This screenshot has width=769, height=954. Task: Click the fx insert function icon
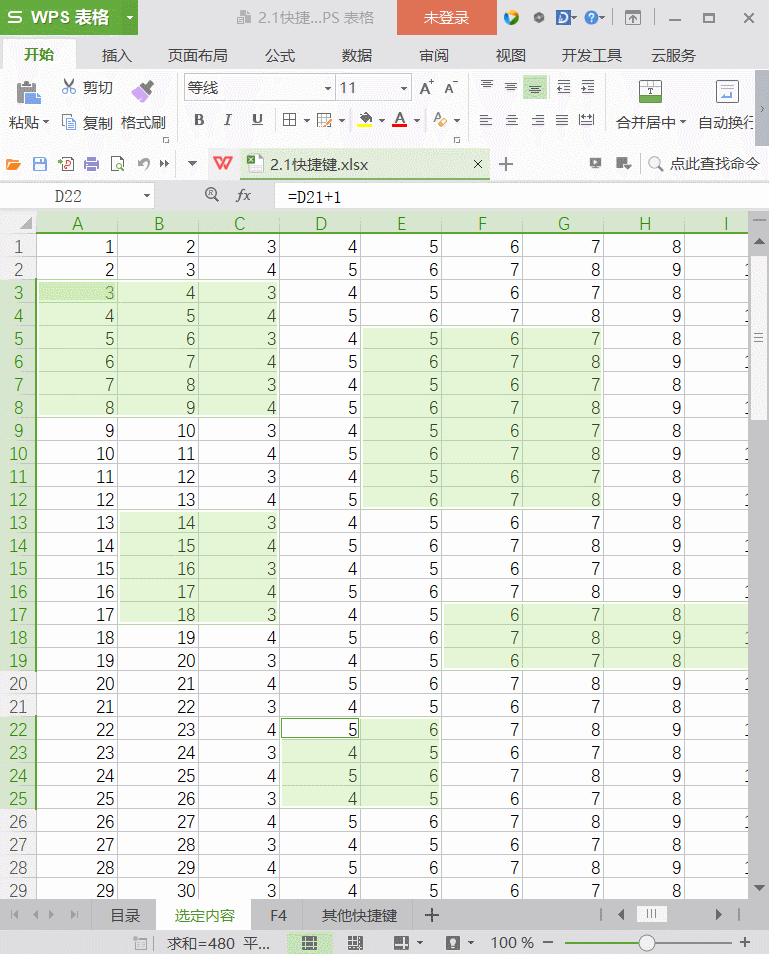243,196
